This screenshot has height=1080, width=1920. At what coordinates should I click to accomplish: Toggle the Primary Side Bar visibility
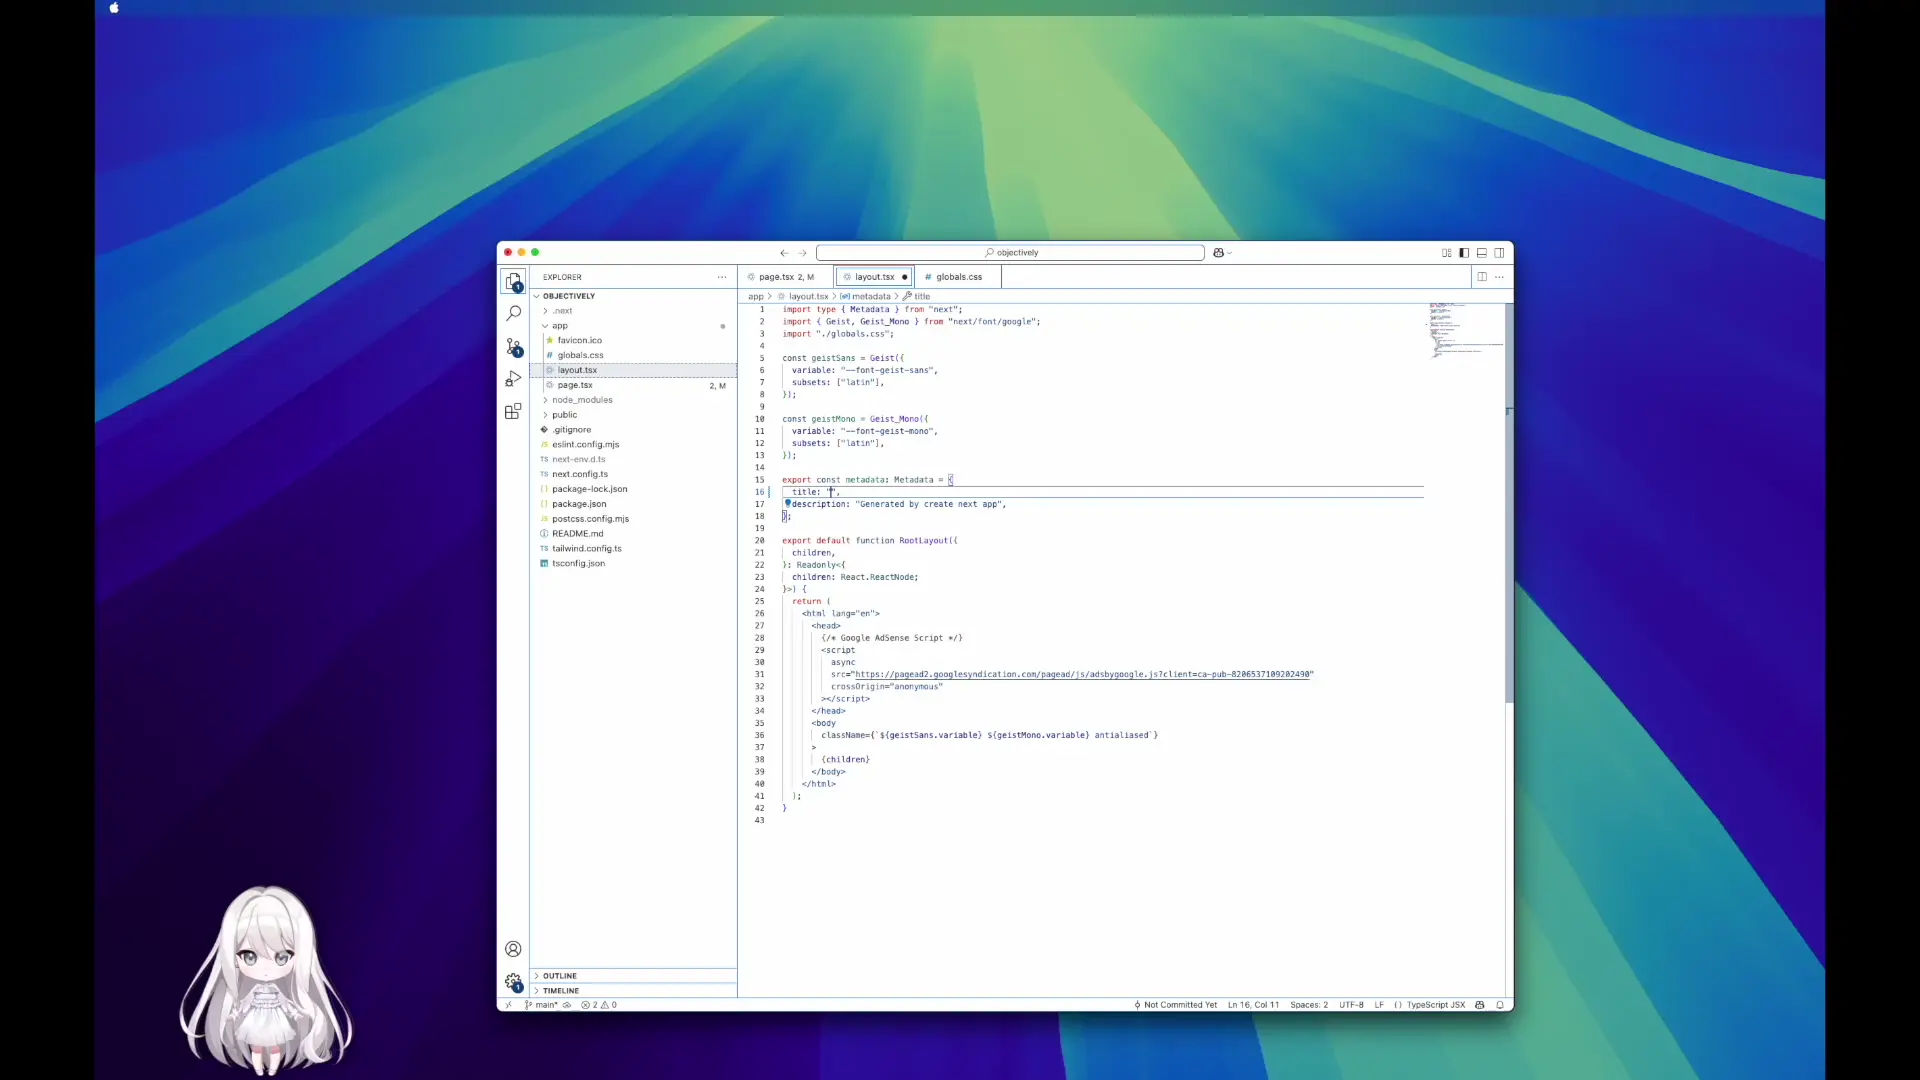pos(1464,253)
